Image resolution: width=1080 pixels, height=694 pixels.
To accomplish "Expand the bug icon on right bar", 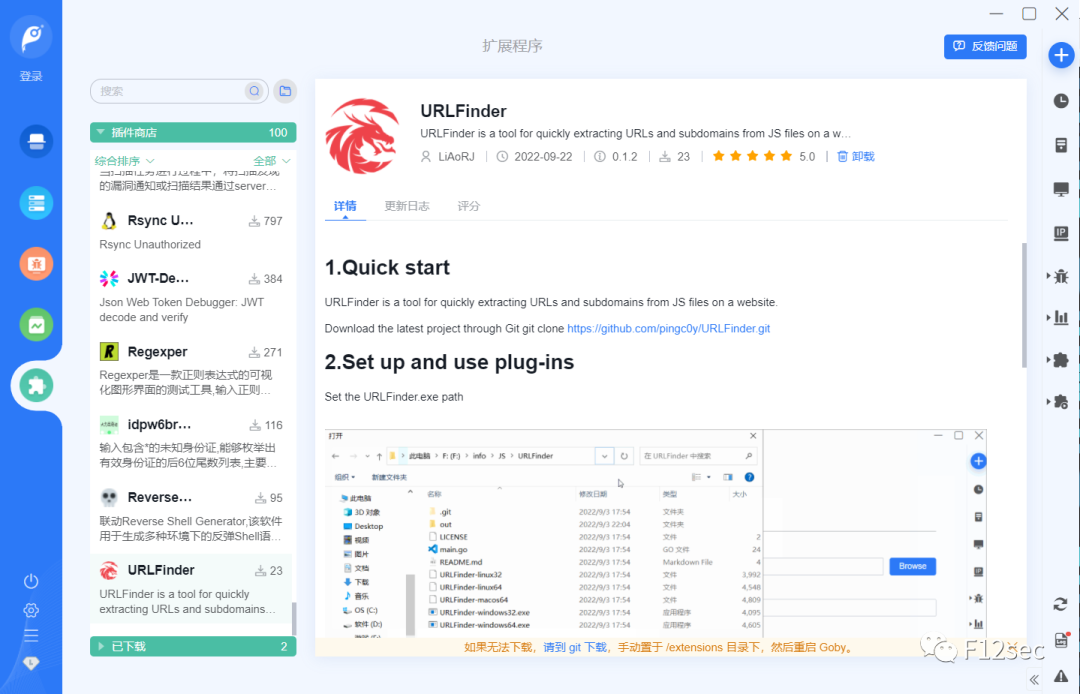I will pyautogui.click(x=1059, y=276).
